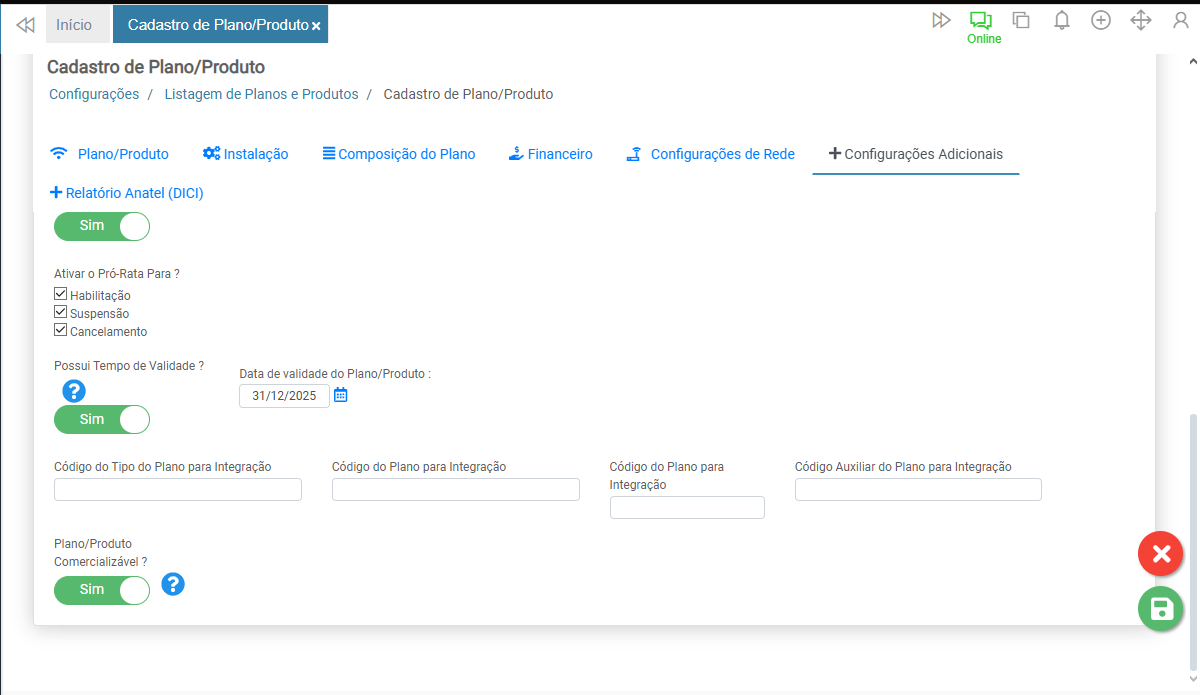Open the calendar date picker icon
1200x695 pixels.
(x=340, y=395)
